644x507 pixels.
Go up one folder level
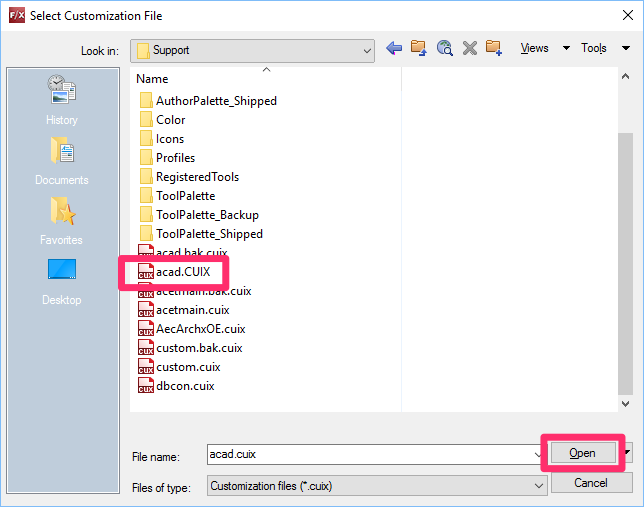point(419,48)
